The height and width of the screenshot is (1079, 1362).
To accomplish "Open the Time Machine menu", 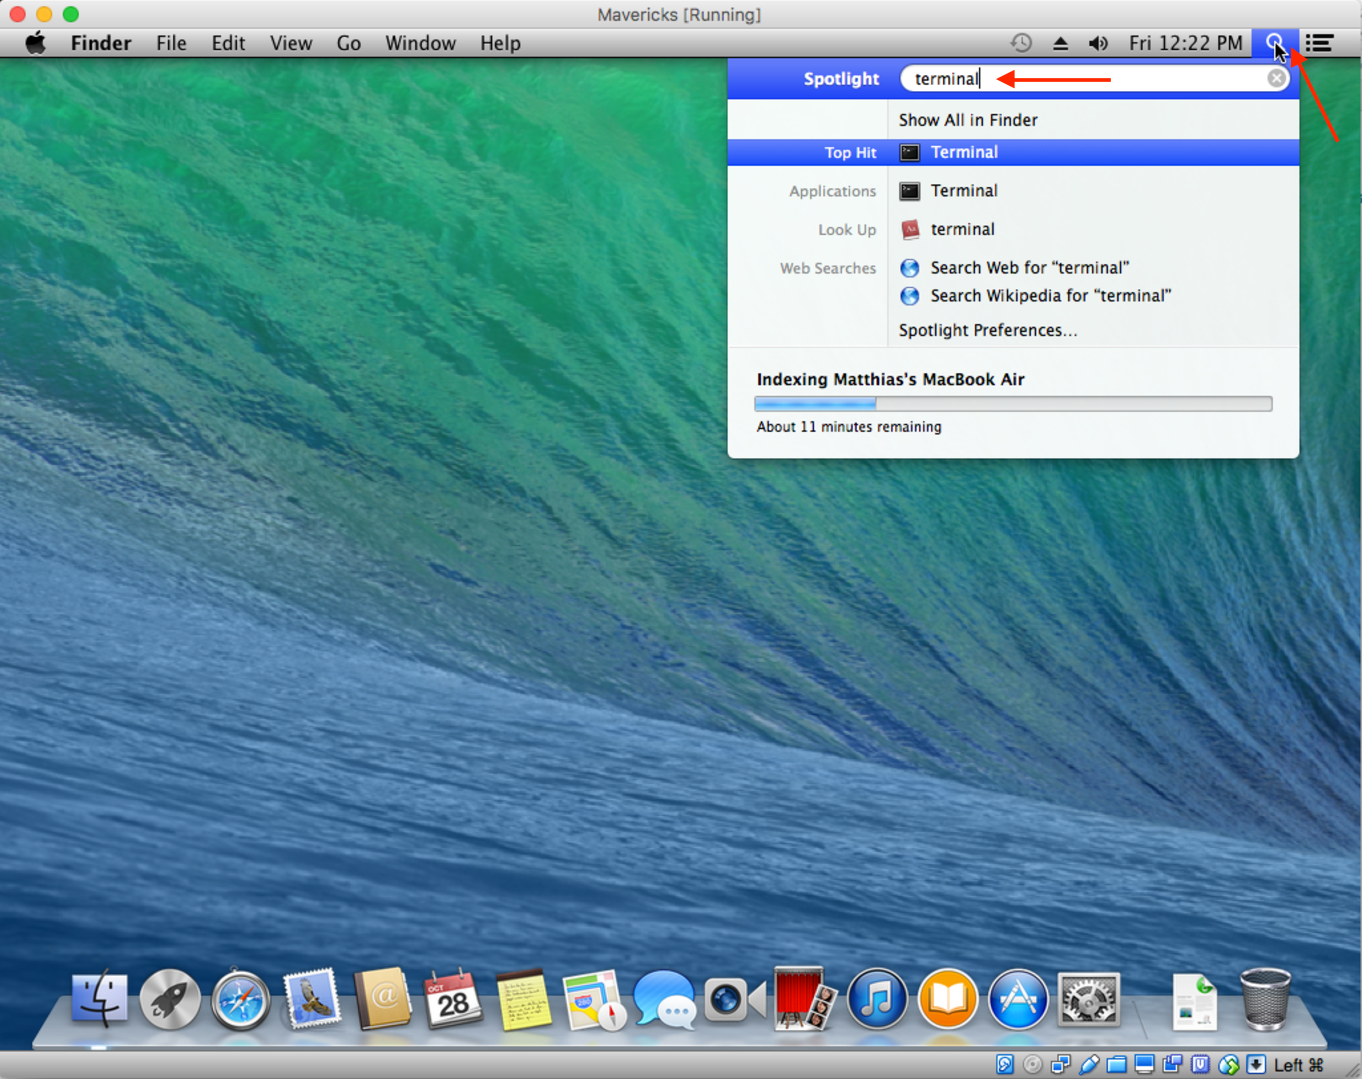I will [1021, 43].
